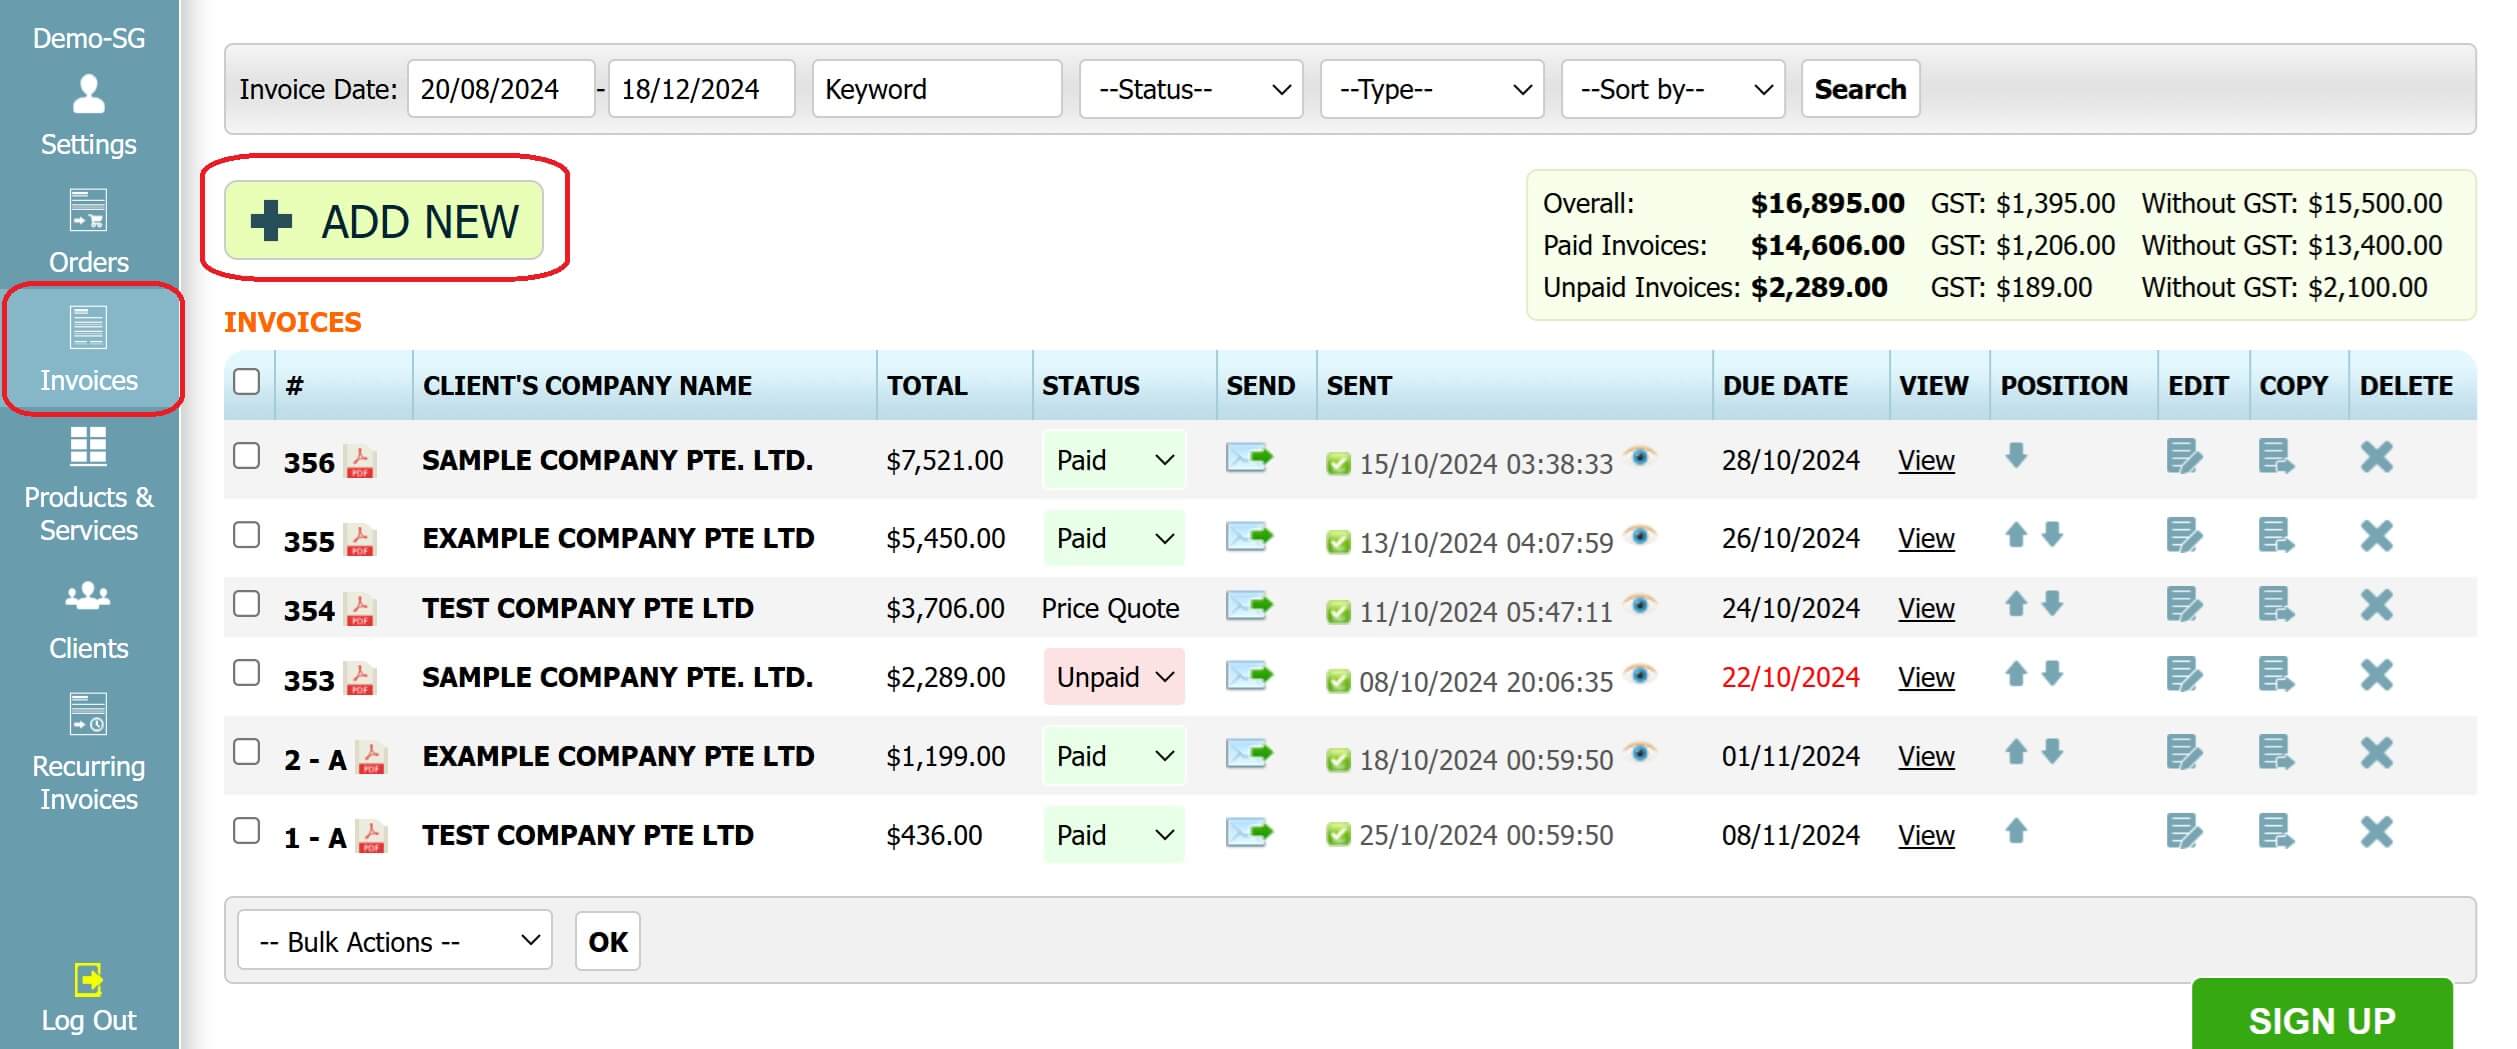Viewport: 2517px width, 1049px height.
Task: Edit invoice 1 - A
Action: 2184,832
